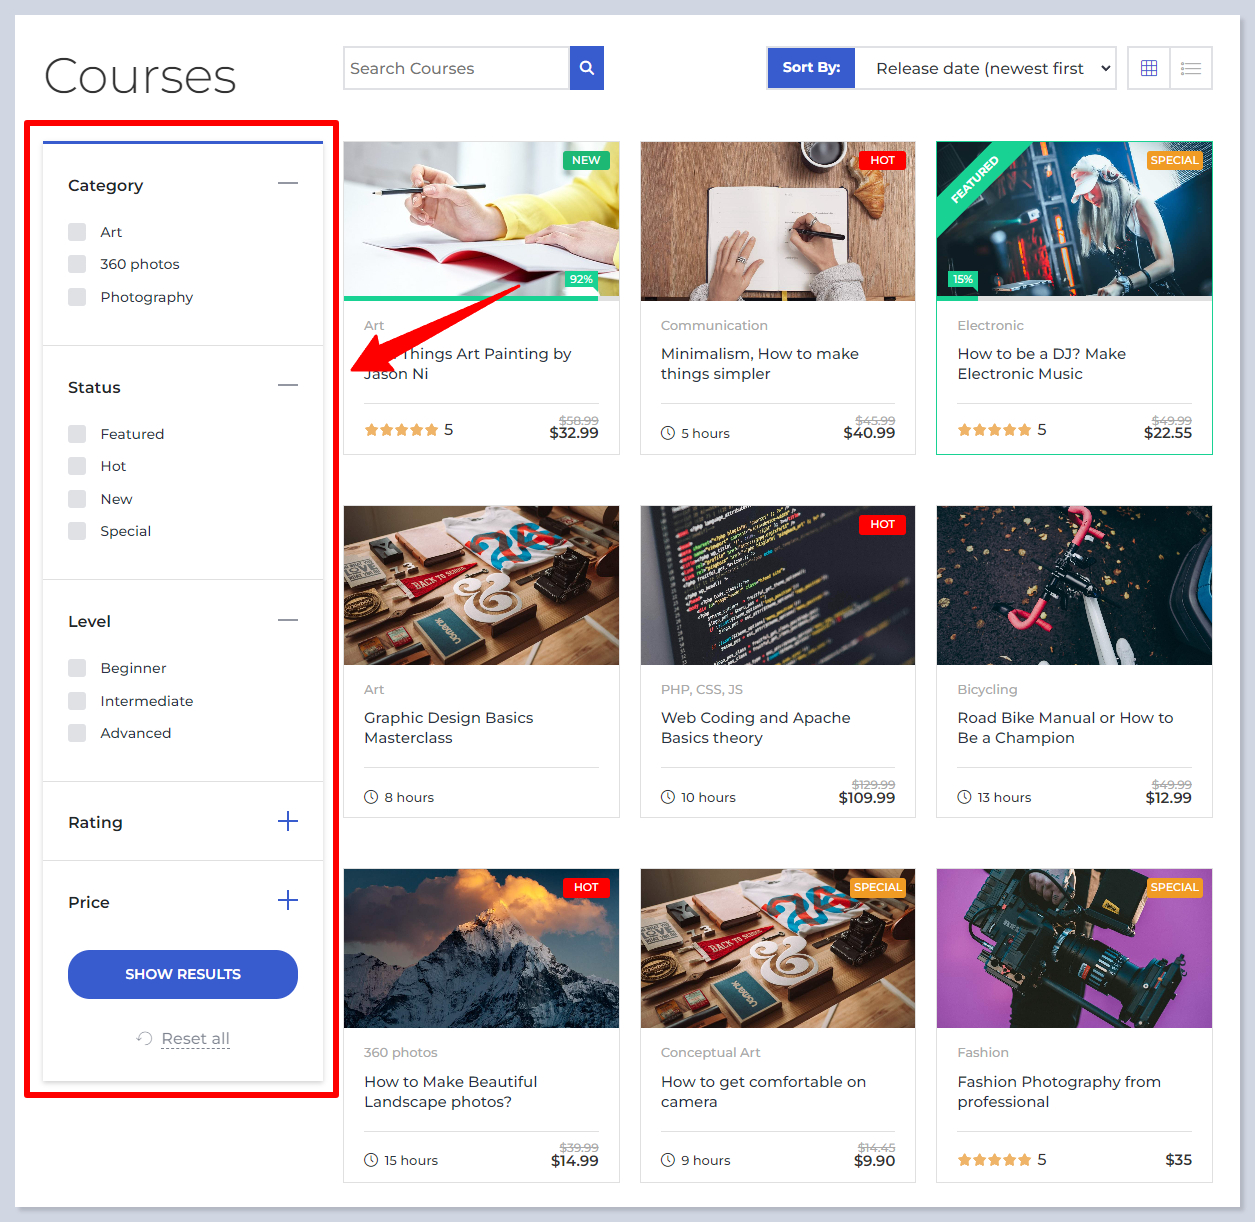Image resolution: width=1255 pixels, height=1222 pixels.
Task: Open Graphic Design Basics Masterclass course
Action: (x=449, y=727)
